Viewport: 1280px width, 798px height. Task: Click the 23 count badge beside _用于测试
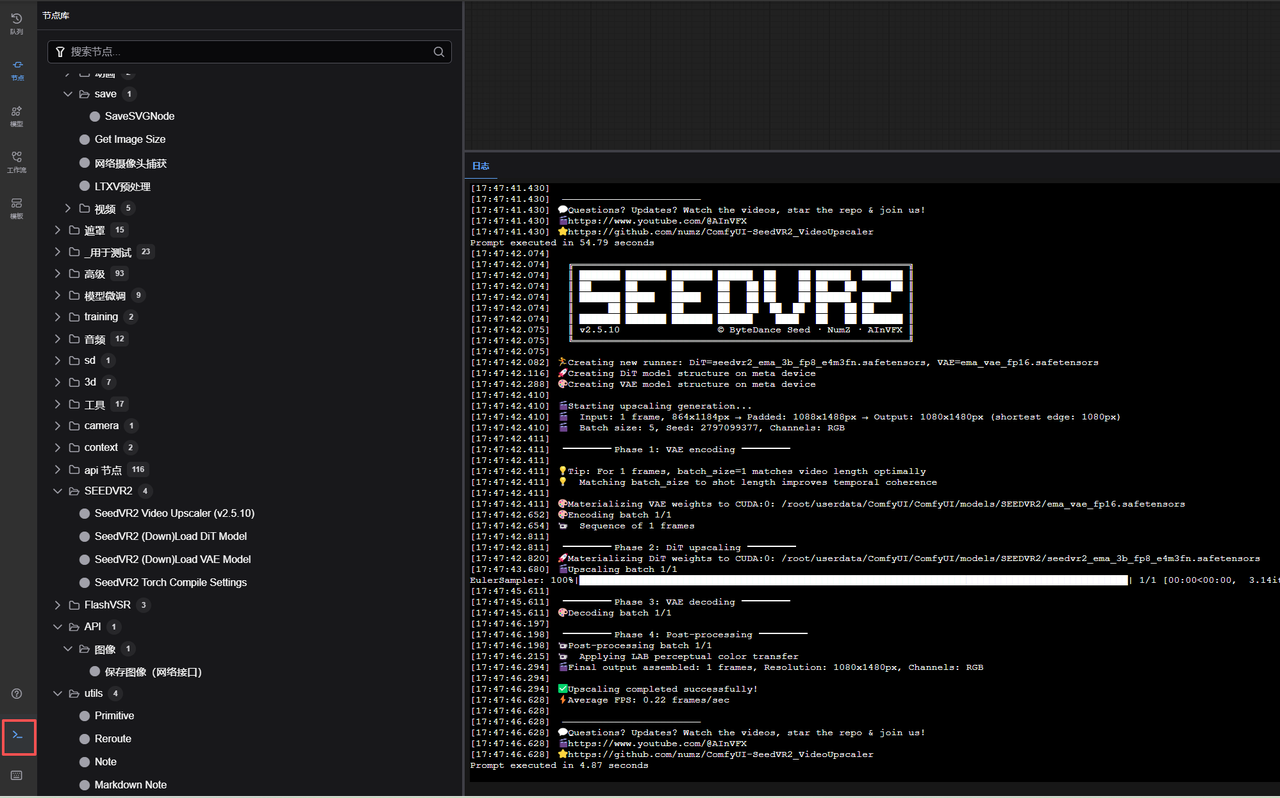[146, 252]
